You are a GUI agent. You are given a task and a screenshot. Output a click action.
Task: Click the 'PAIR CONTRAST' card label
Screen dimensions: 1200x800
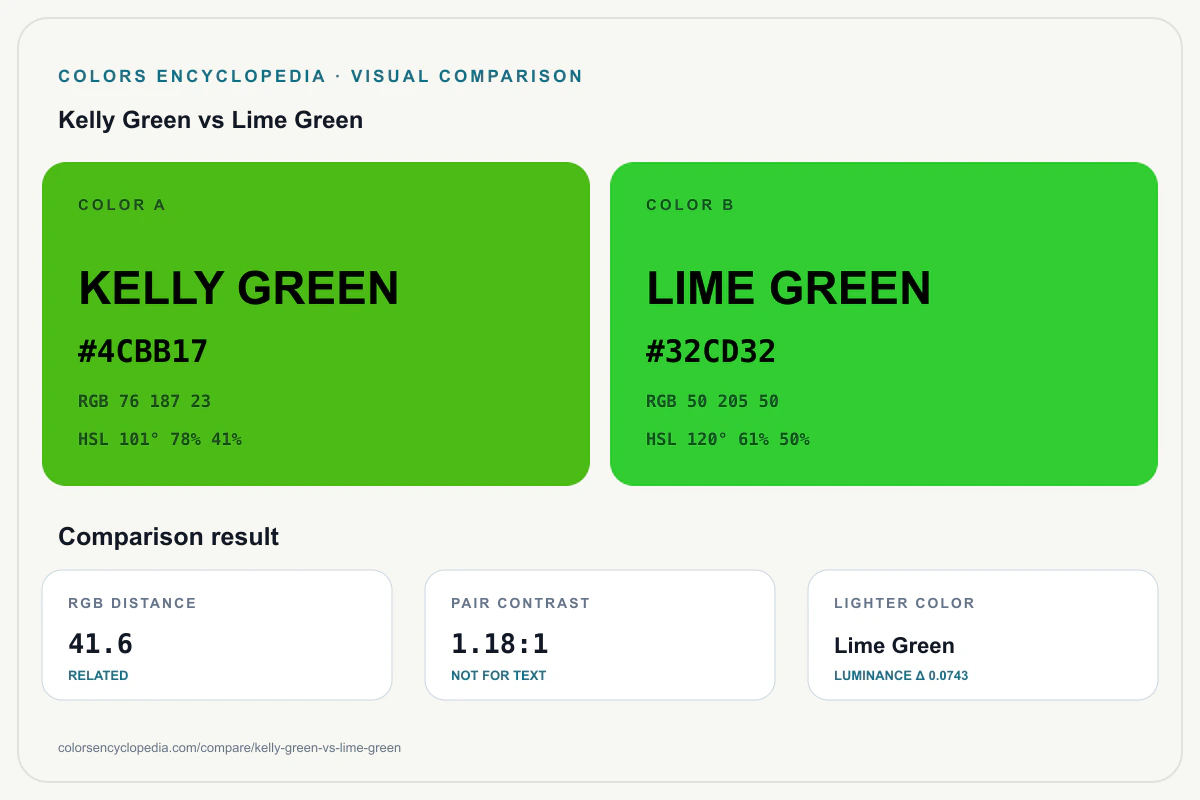point(521,603)
